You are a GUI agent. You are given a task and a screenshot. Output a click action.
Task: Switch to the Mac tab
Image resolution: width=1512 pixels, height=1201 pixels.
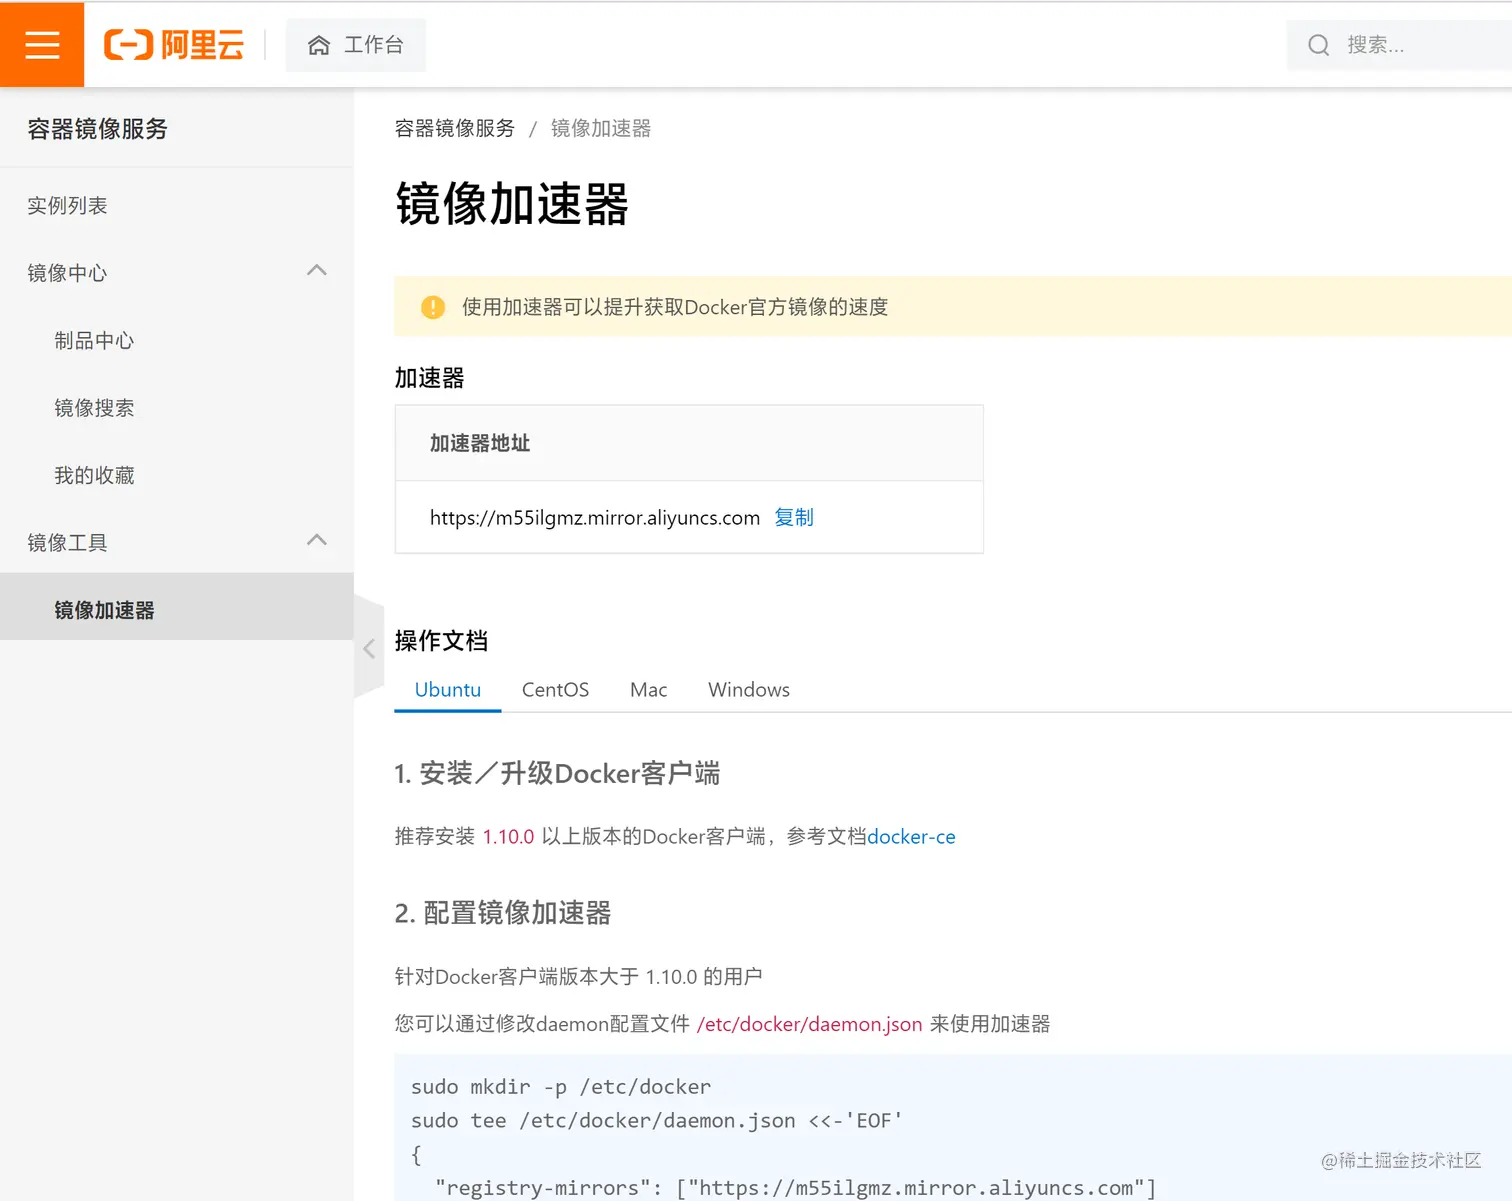(649, 690)
